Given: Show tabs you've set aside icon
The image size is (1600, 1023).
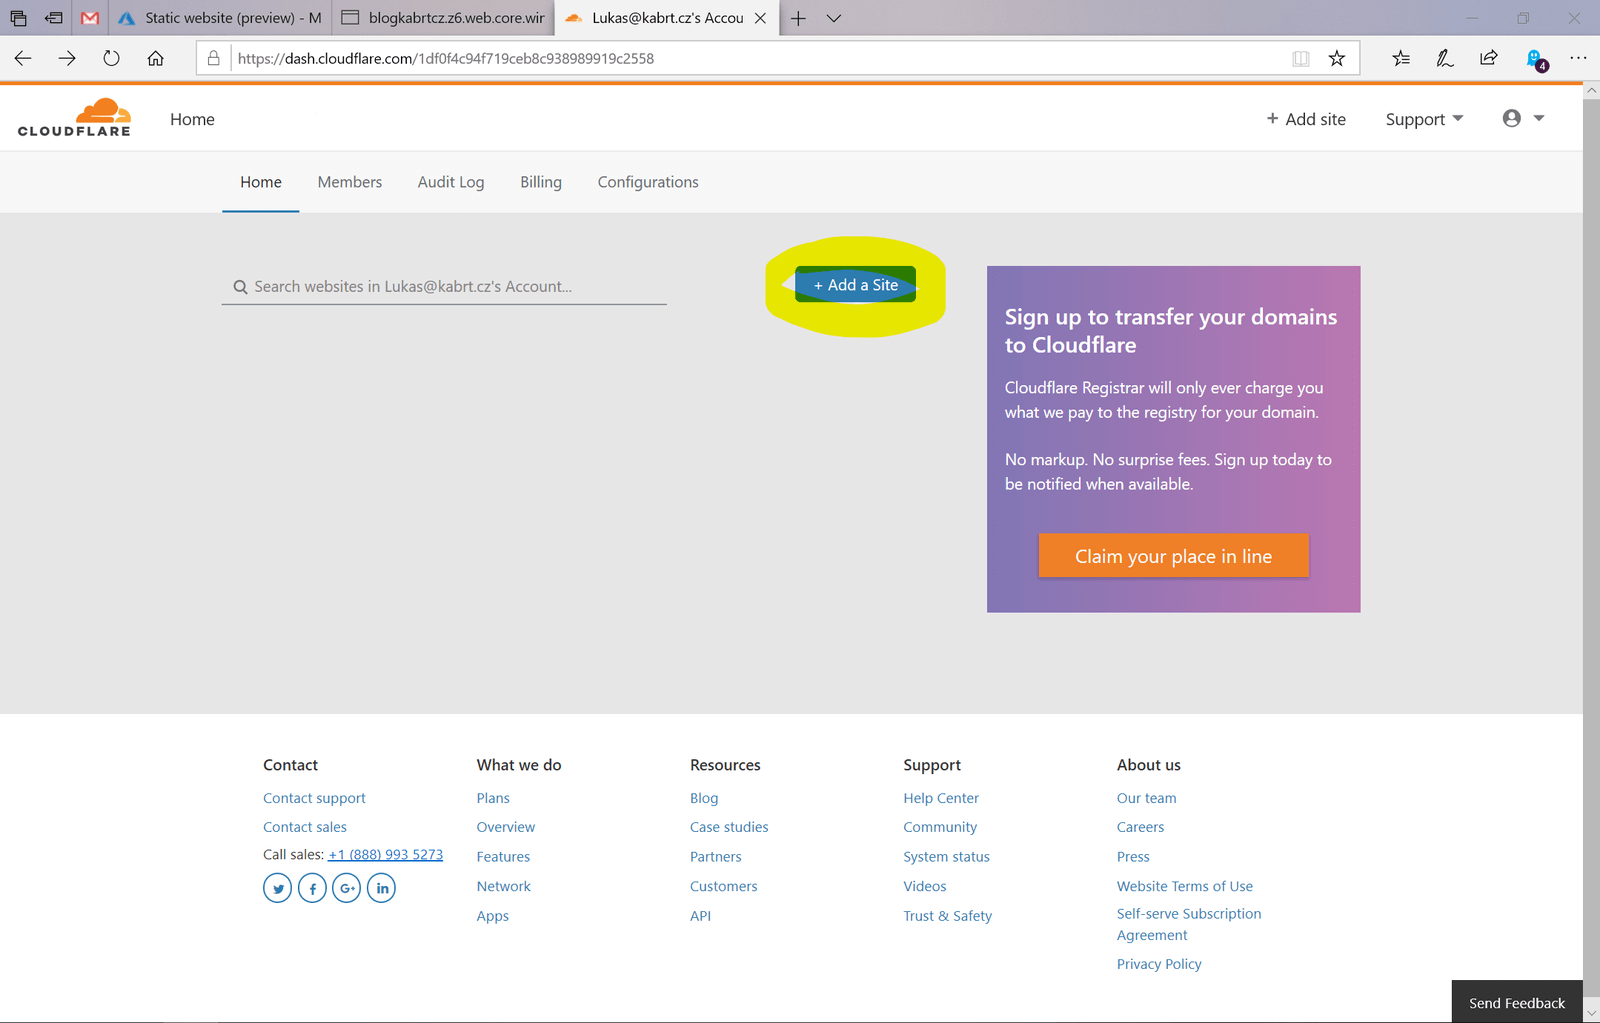Looking at the screenshot, I should click(x=18, y=18).
